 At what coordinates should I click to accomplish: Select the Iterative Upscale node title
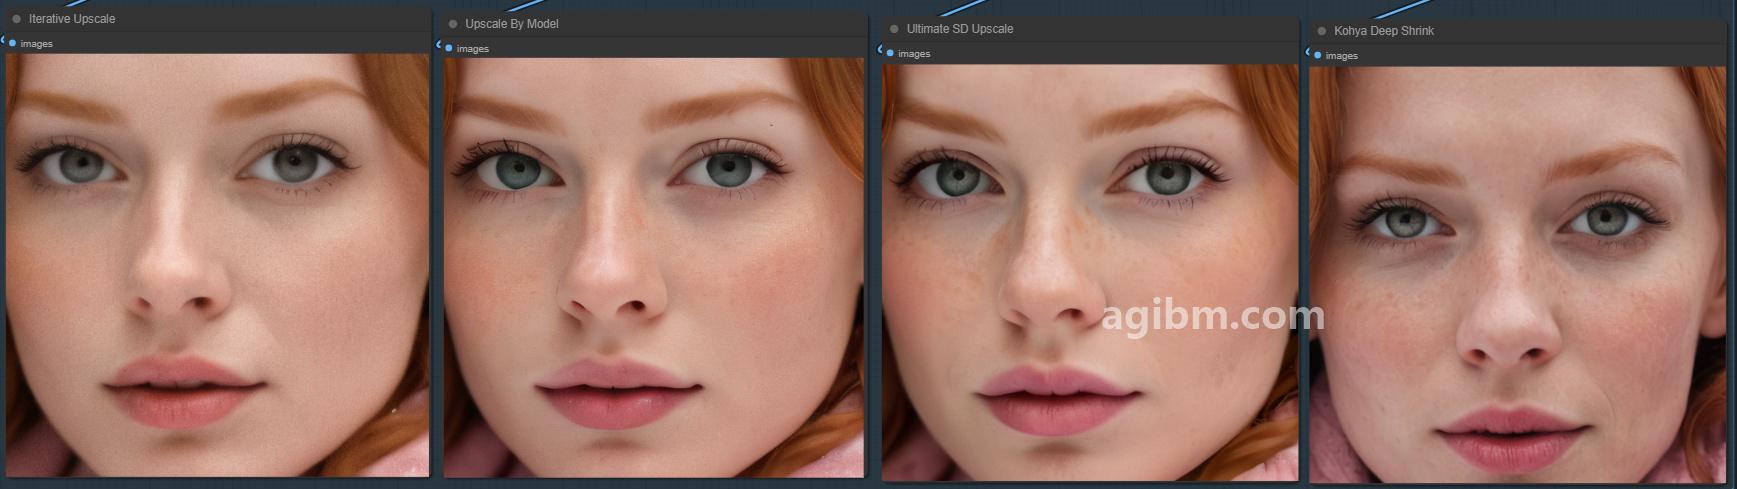point(72,19)
